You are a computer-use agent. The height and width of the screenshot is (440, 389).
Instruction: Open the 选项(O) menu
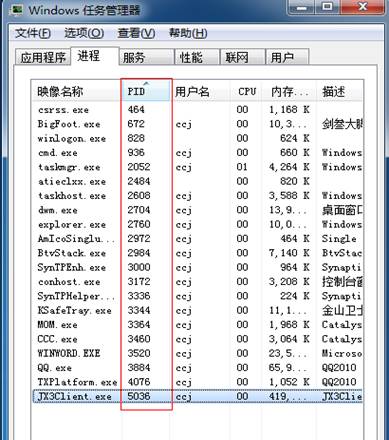(84, 33)
